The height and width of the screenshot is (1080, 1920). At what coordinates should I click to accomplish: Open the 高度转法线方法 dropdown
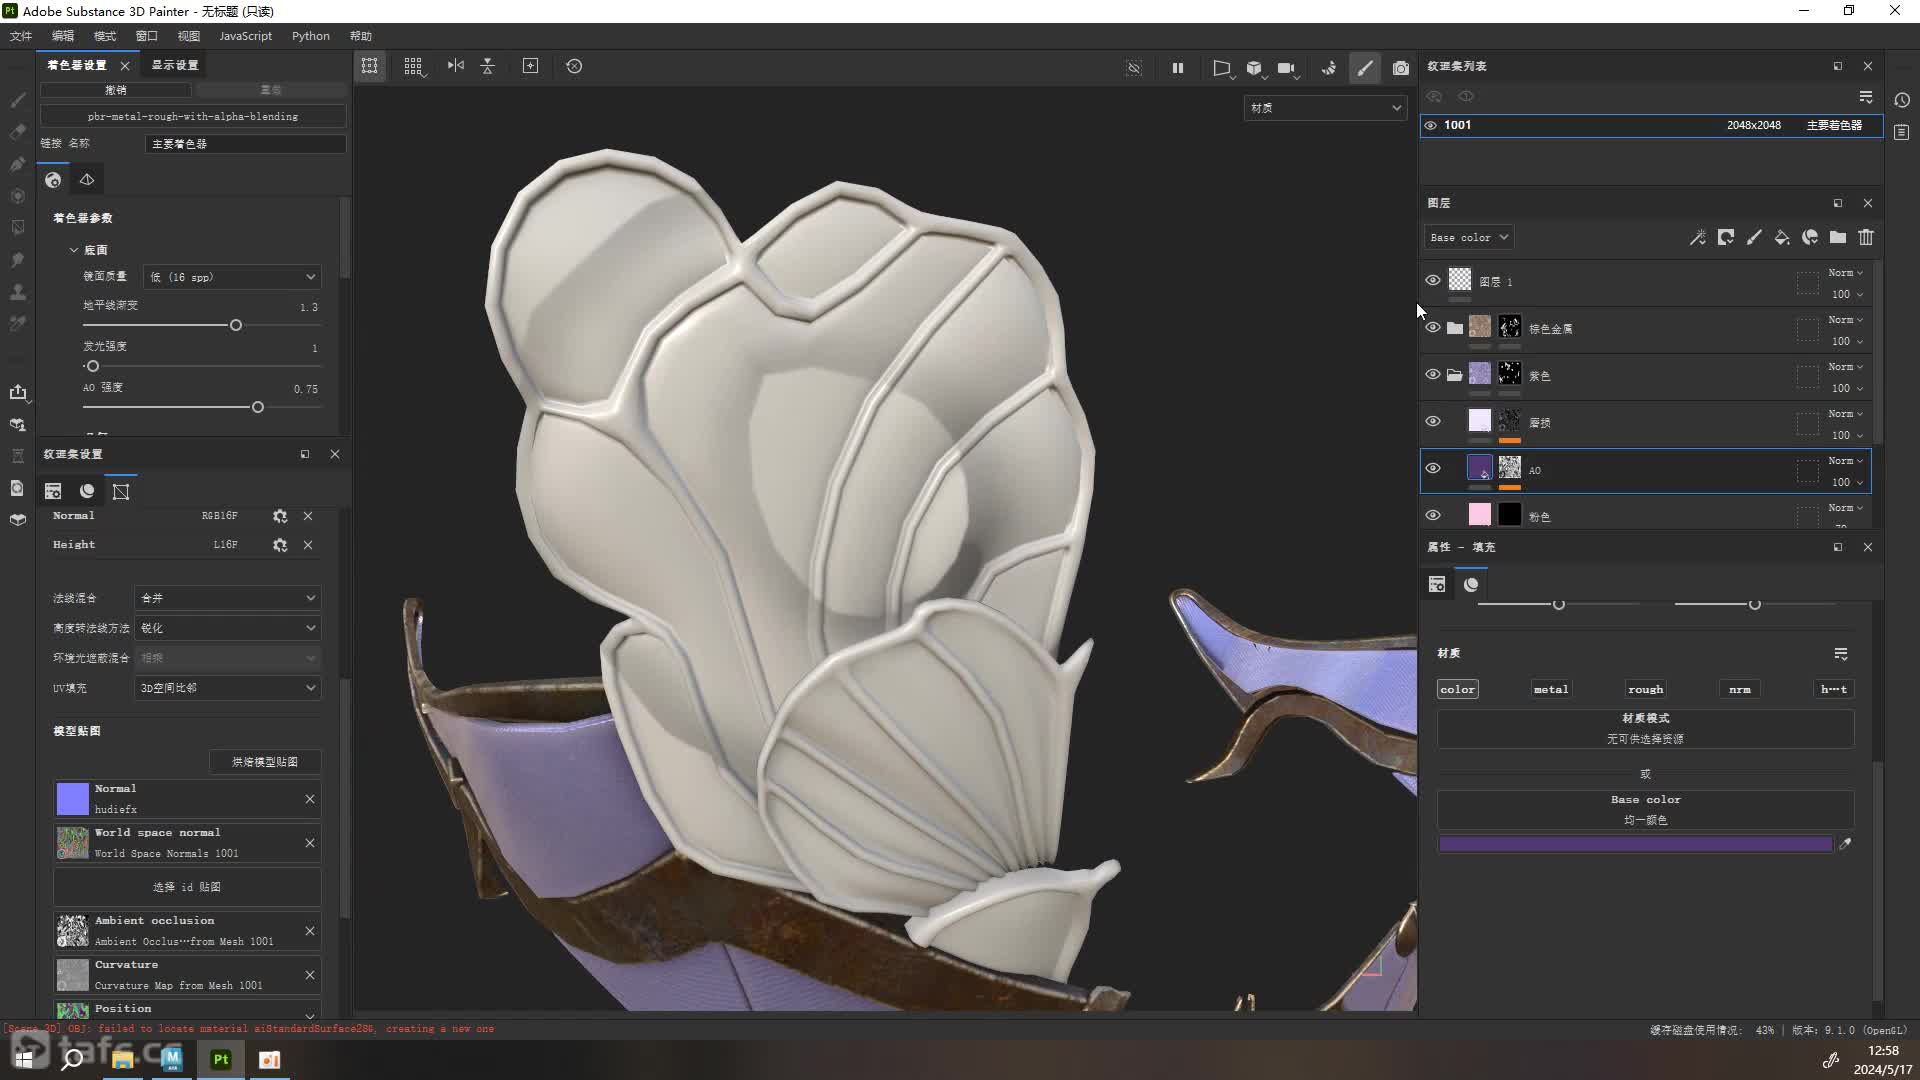228,628
